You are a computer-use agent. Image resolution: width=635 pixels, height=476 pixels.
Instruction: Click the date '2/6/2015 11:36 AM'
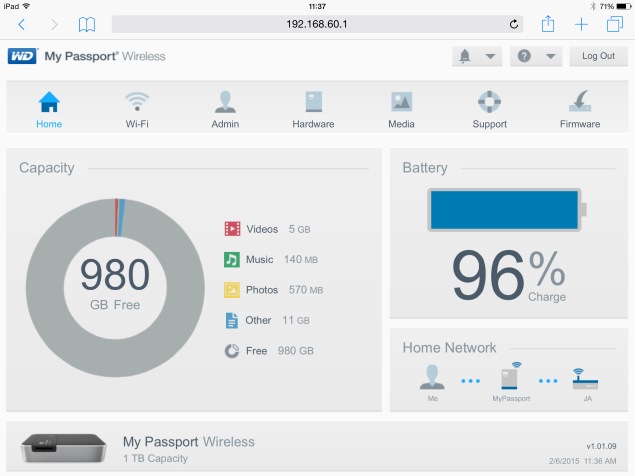583,461
